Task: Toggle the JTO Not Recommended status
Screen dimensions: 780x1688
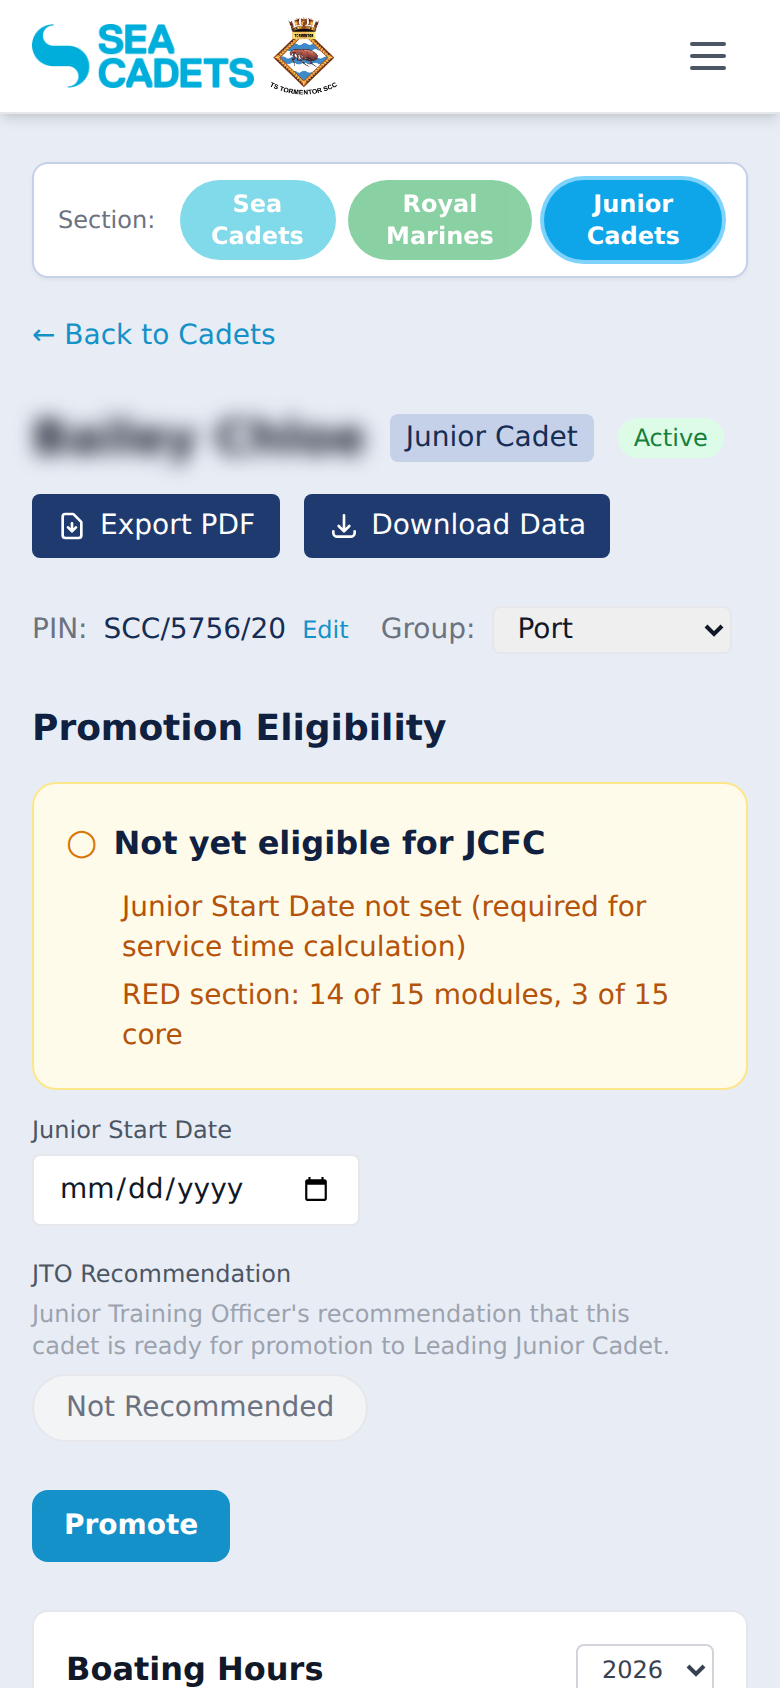Action: (199, 1407)
